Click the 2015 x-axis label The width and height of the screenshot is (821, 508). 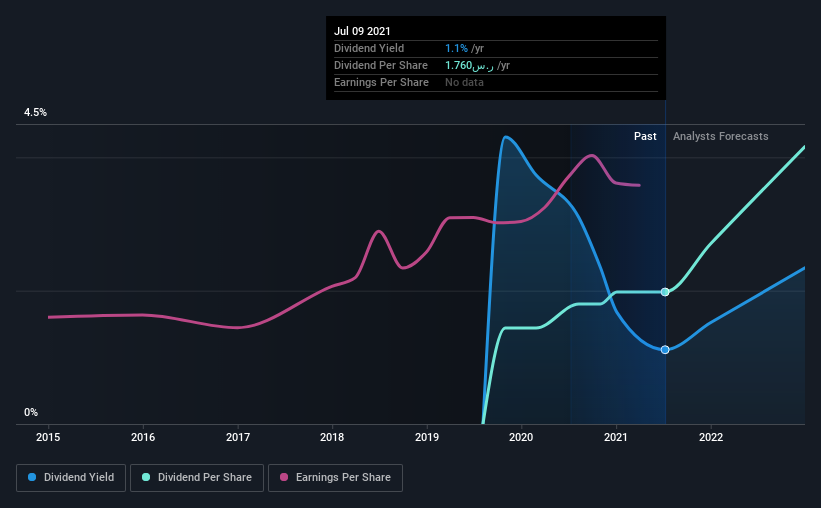(x=48, y=437)
